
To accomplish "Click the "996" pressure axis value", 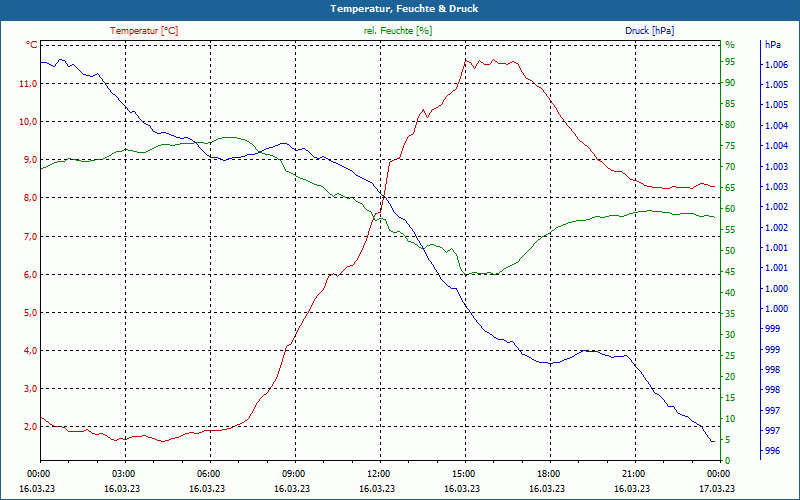I will click(772, 451).
